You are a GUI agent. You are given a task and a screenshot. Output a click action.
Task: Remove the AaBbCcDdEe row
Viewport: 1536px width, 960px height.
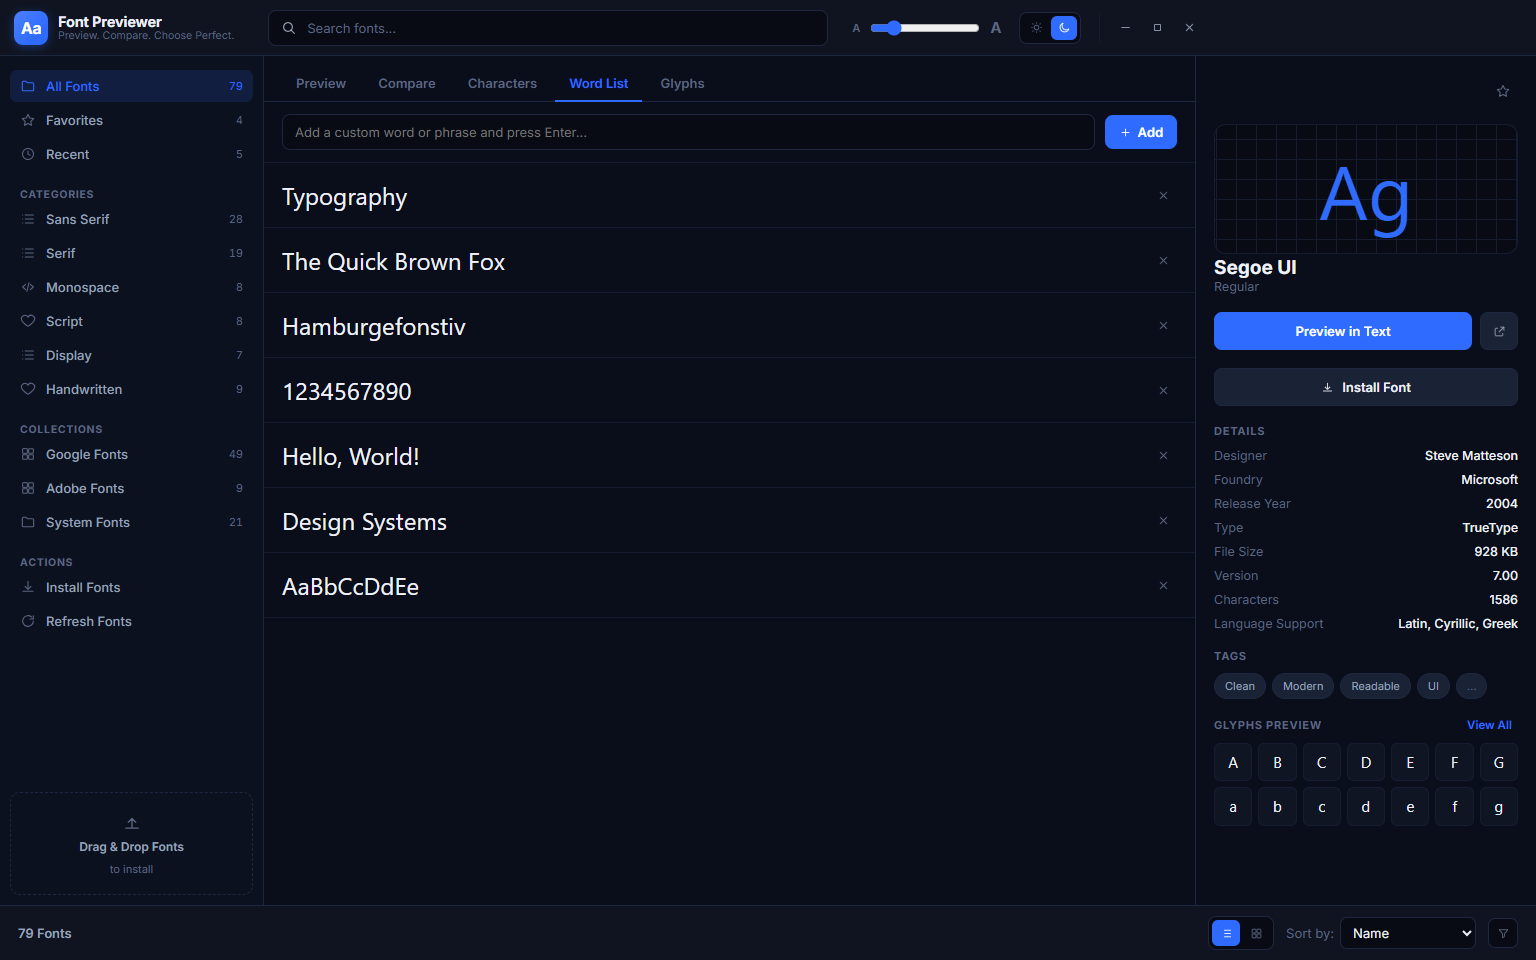(x=1163, y=586)
